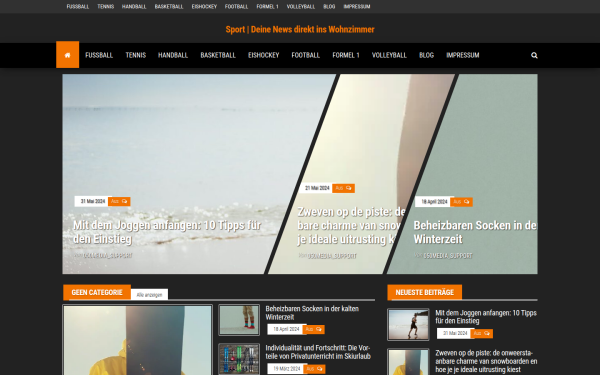Click 19 März 2024 date badge

coord(287,369)
